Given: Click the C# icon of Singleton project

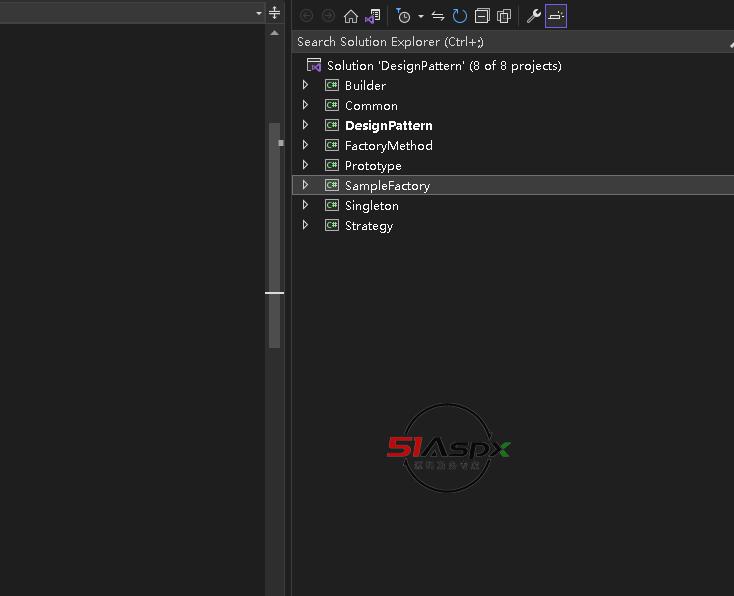Looking at the screenshot, I should [x=332, y=205].
